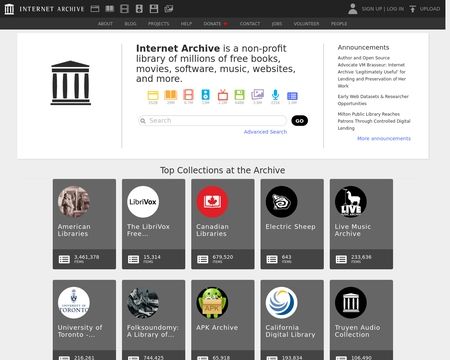450x360 pixels.
Task: Open Electric Sheep collection thumbnail
Action: tap(282, 202)
